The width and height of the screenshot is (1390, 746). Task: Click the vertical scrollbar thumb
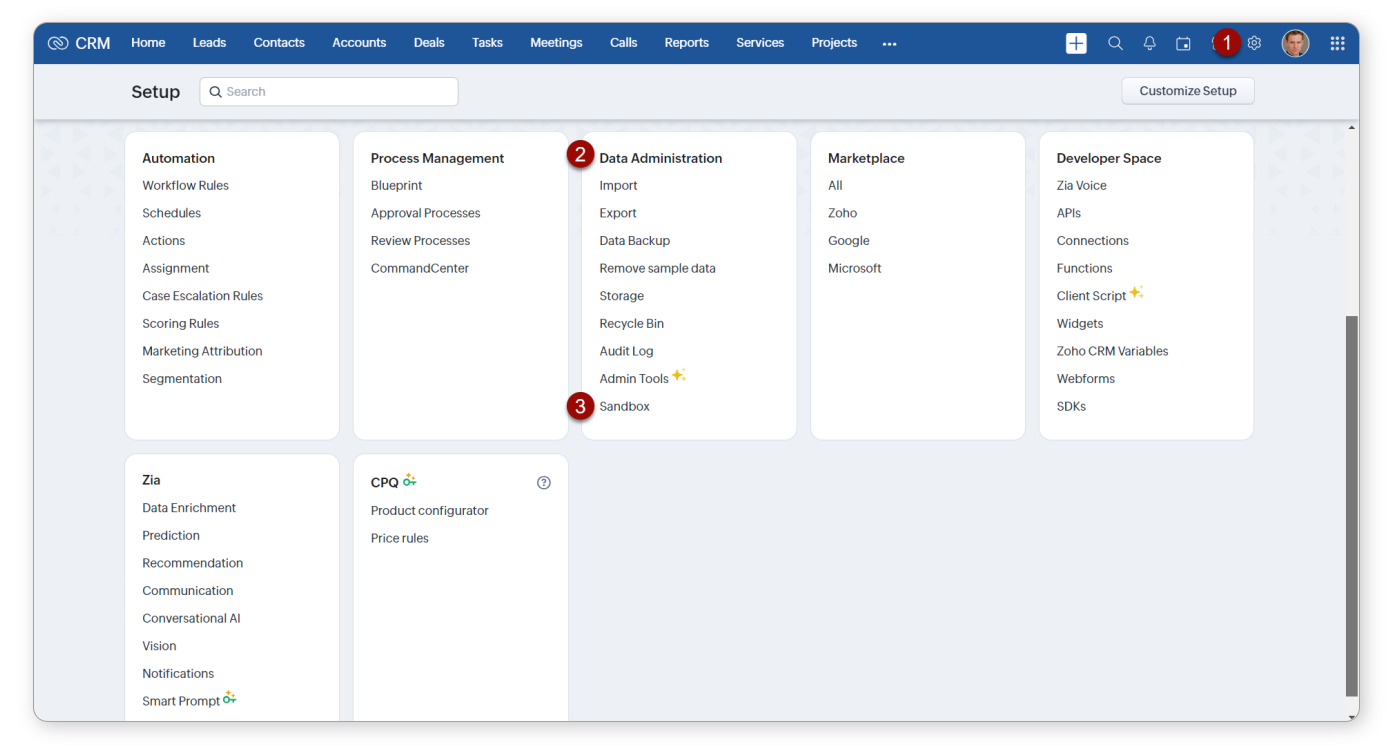[x=1352, y=505]
